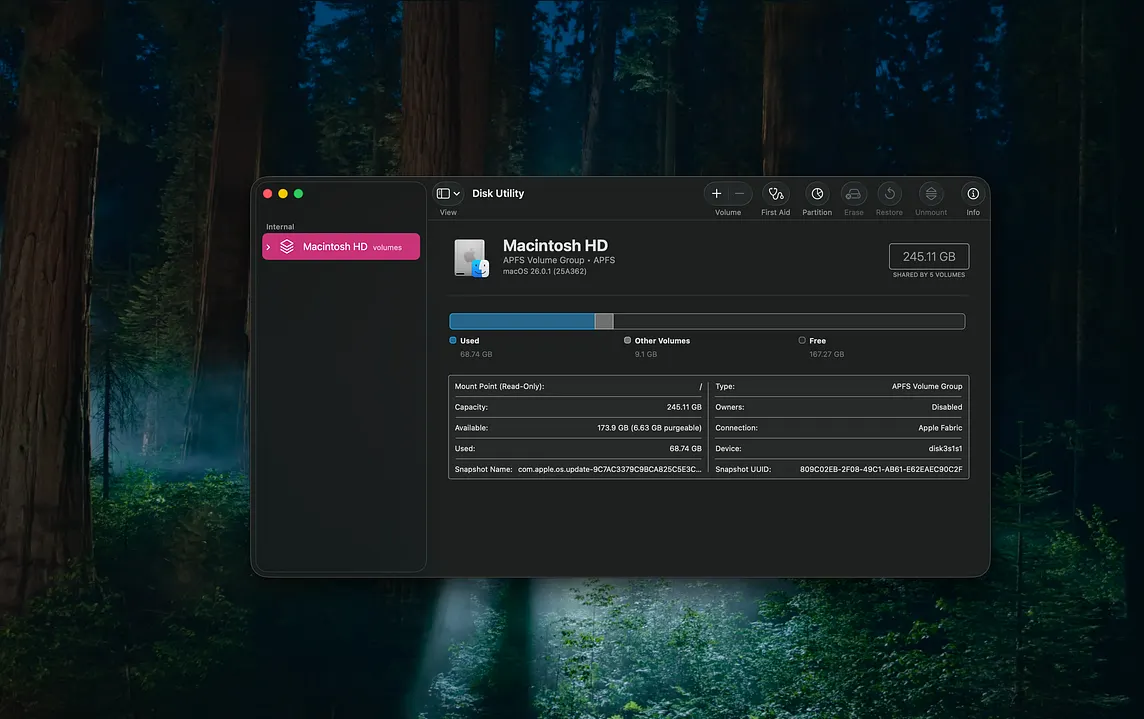Zoom the window with green button
Viewport: 1144px width, 719px height.
pos(298,193)
